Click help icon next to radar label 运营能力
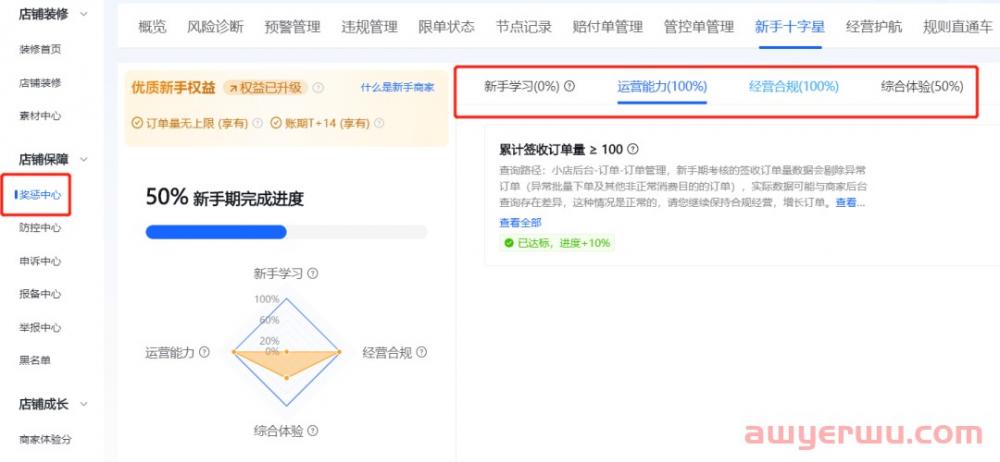Image resolution: width=1000 pixels, height=462 pixels. [204, 352]
